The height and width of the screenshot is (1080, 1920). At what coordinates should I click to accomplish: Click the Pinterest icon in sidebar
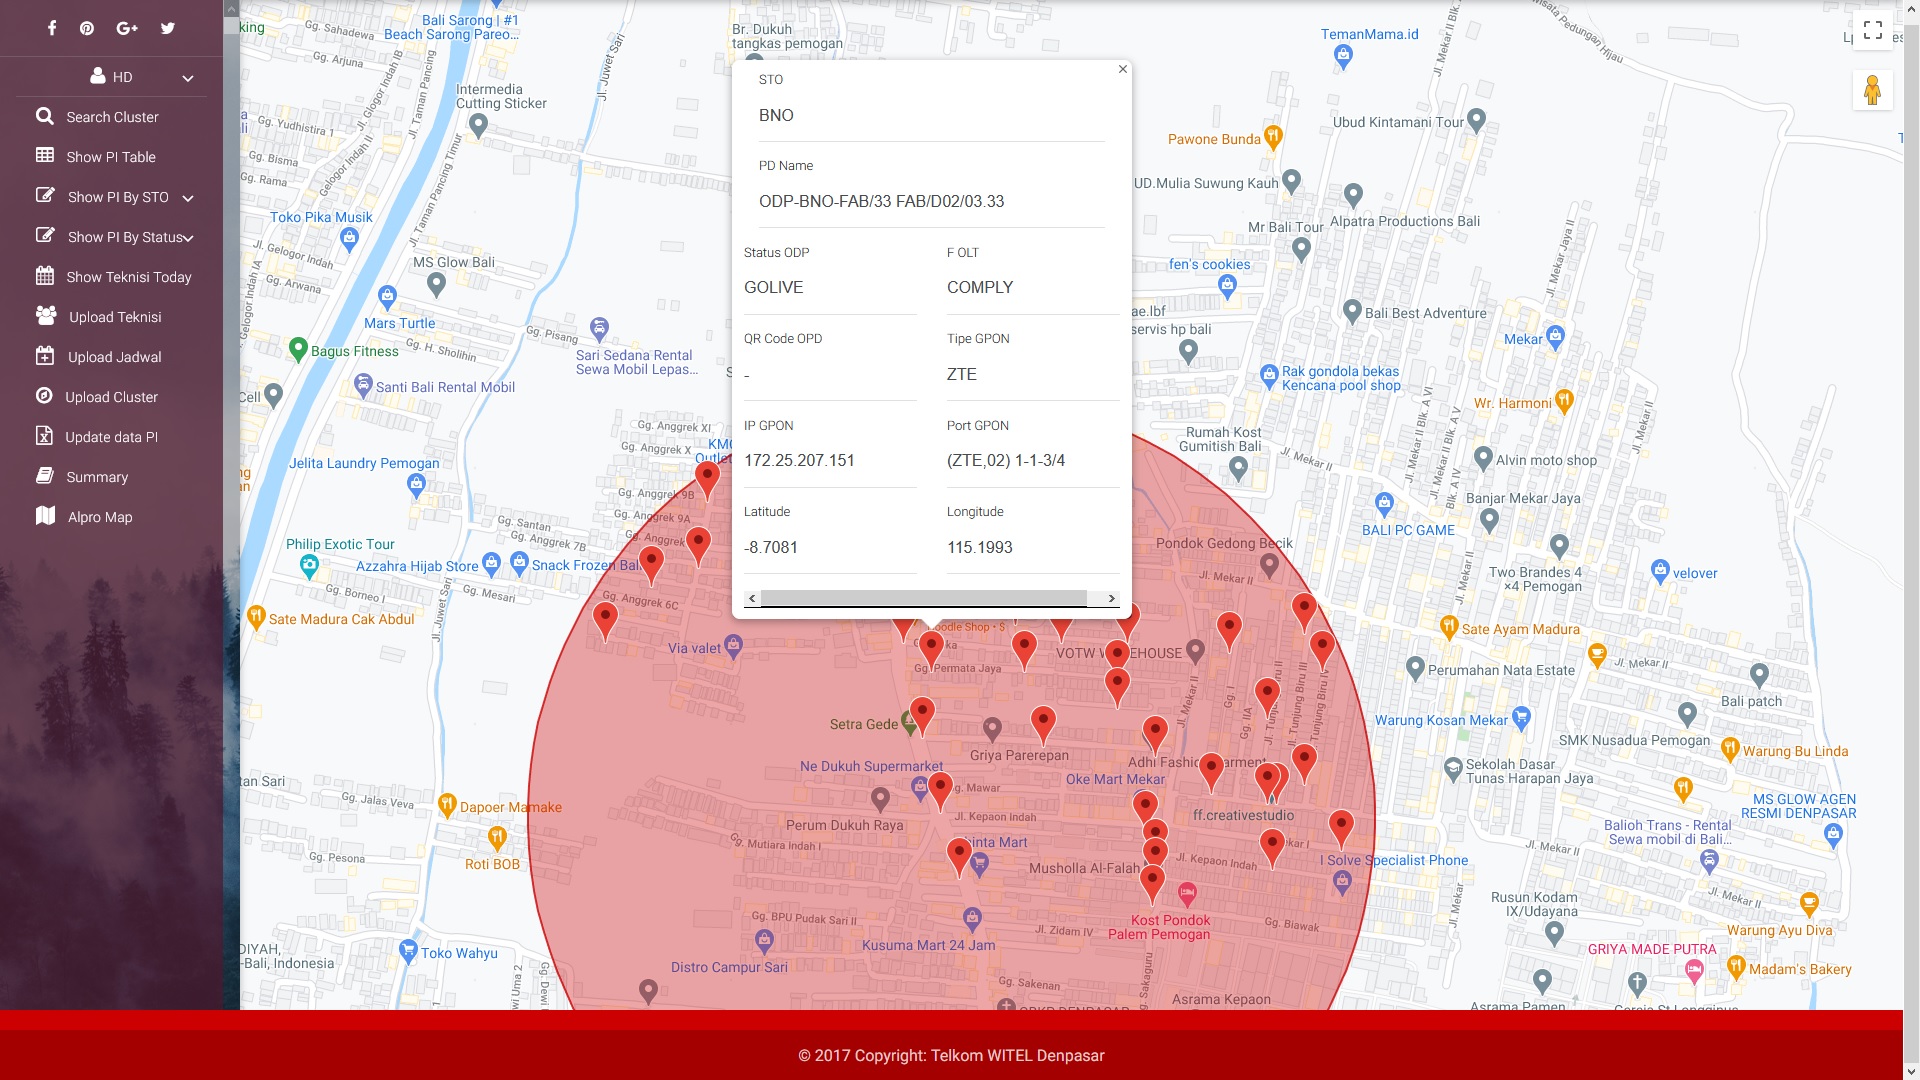(87, 28)
